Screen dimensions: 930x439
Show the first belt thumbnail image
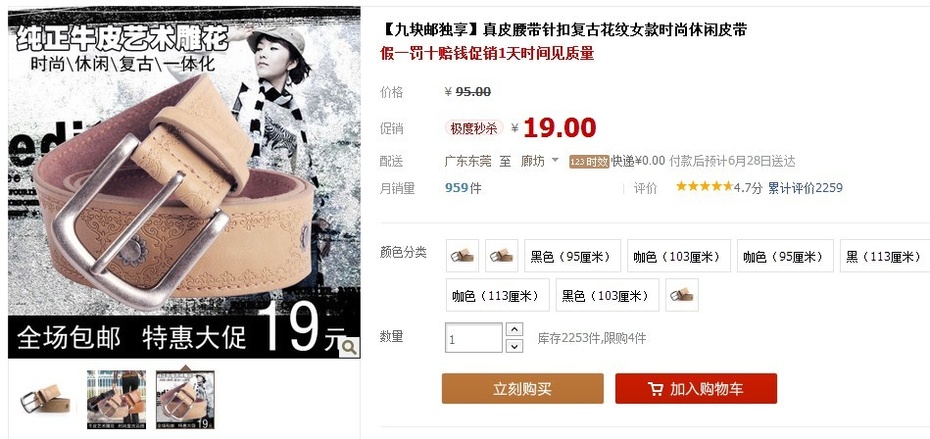[46, 399]
